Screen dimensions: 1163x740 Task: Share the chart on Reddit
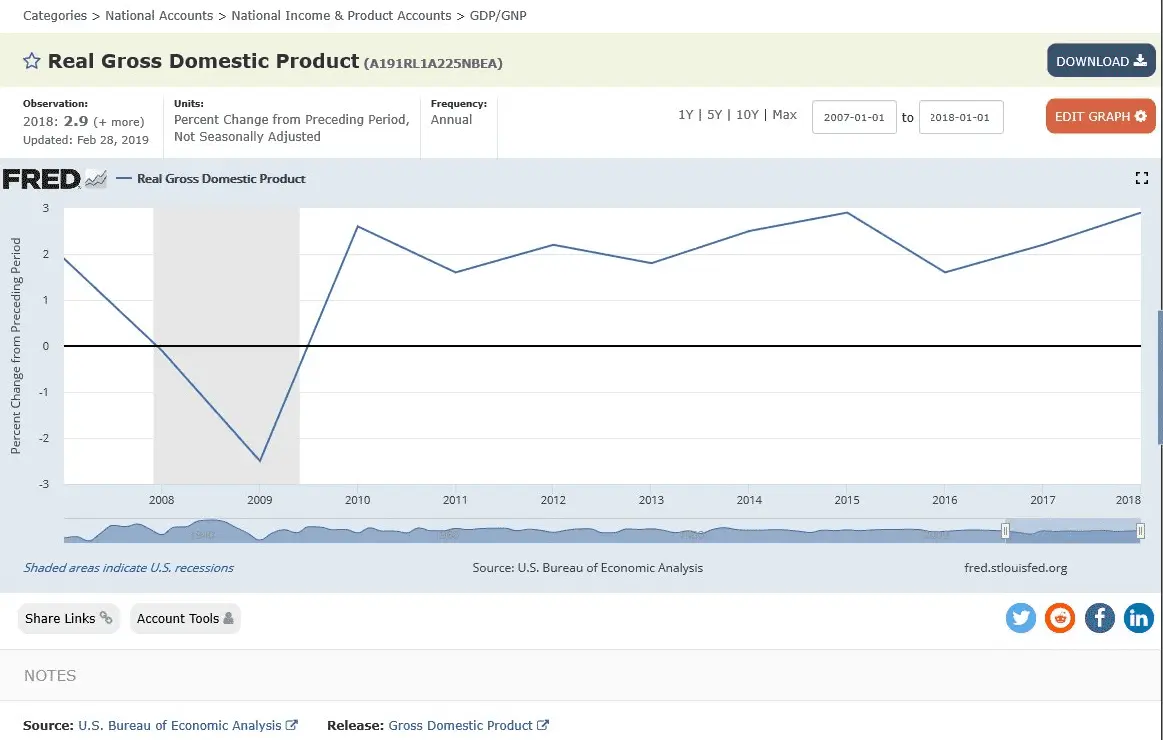[x=1060, y=618]
